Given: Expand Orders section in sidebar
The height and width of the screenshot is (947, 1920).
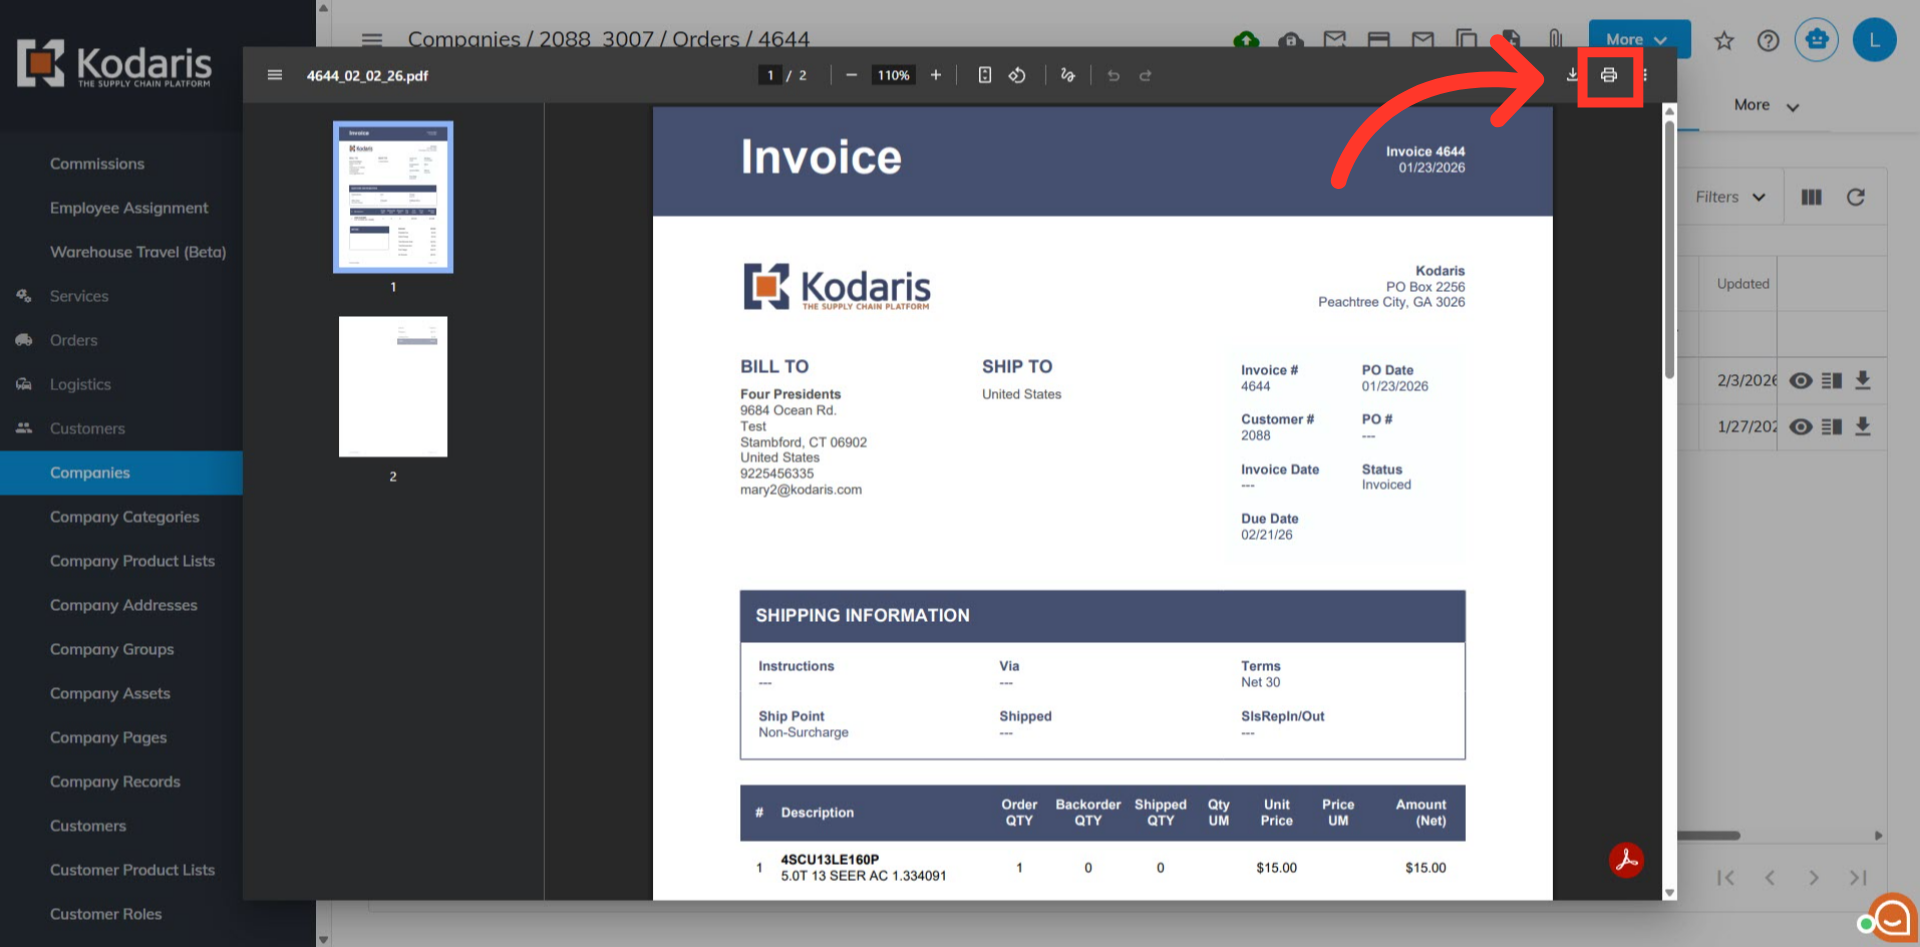Looking at the screenshot, I should (74, 340).
